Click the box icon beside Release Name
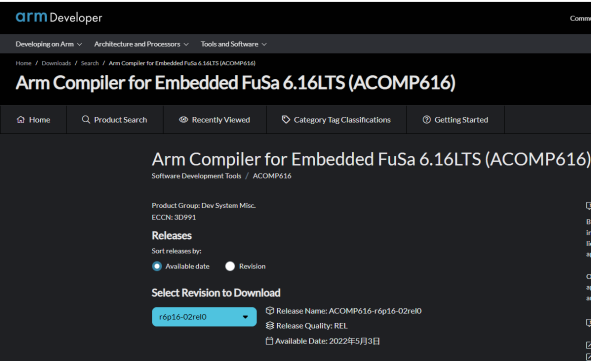This screenshot has height=362, width=592. 270,311
